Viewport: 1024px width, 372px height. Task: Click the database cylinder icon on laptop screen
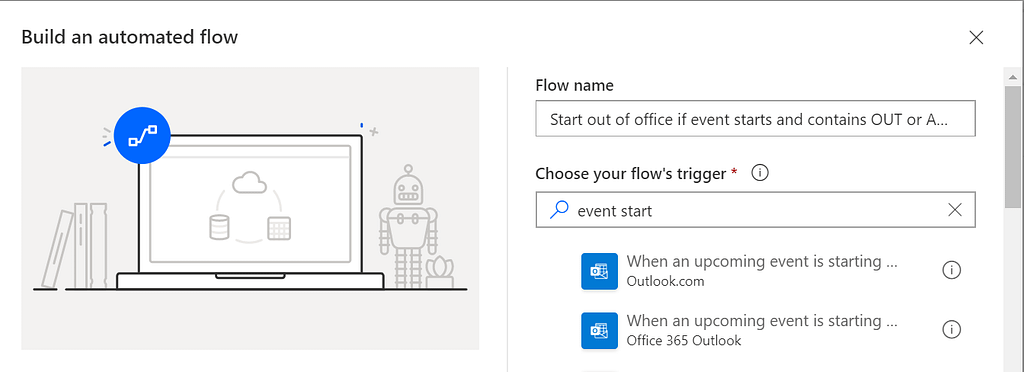pos(219,228)
